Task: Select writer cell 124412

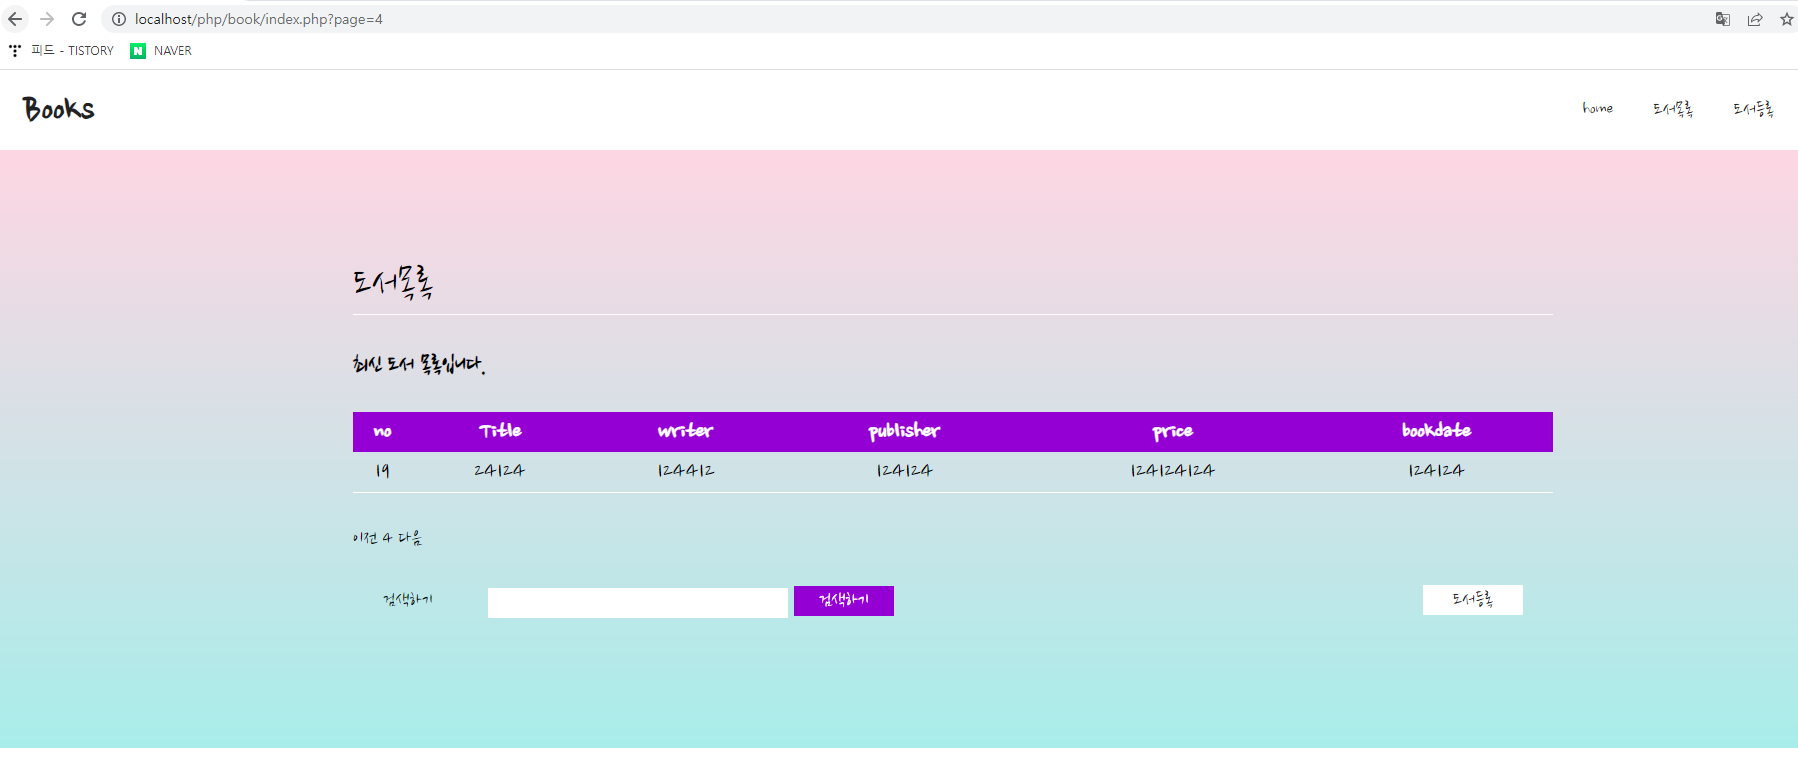Action: click(x=685, y=471)
